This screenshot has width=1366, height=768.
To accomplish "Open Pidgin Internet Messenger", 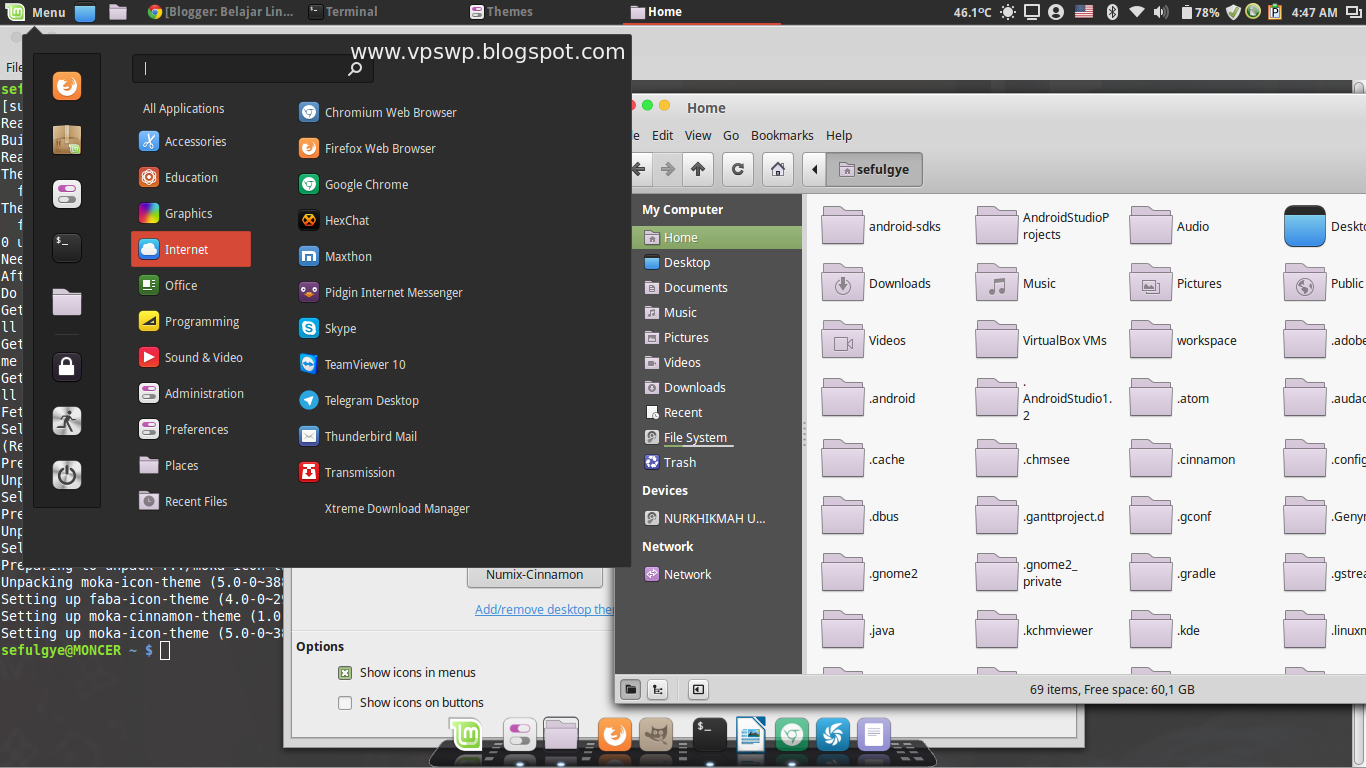I will (x=381, y=293).
